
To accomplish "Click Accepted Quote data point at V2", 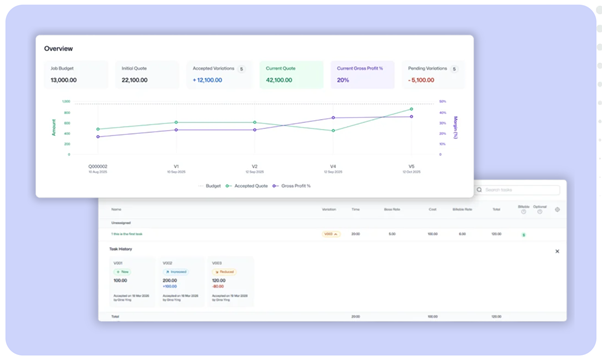I will (255, 122).
